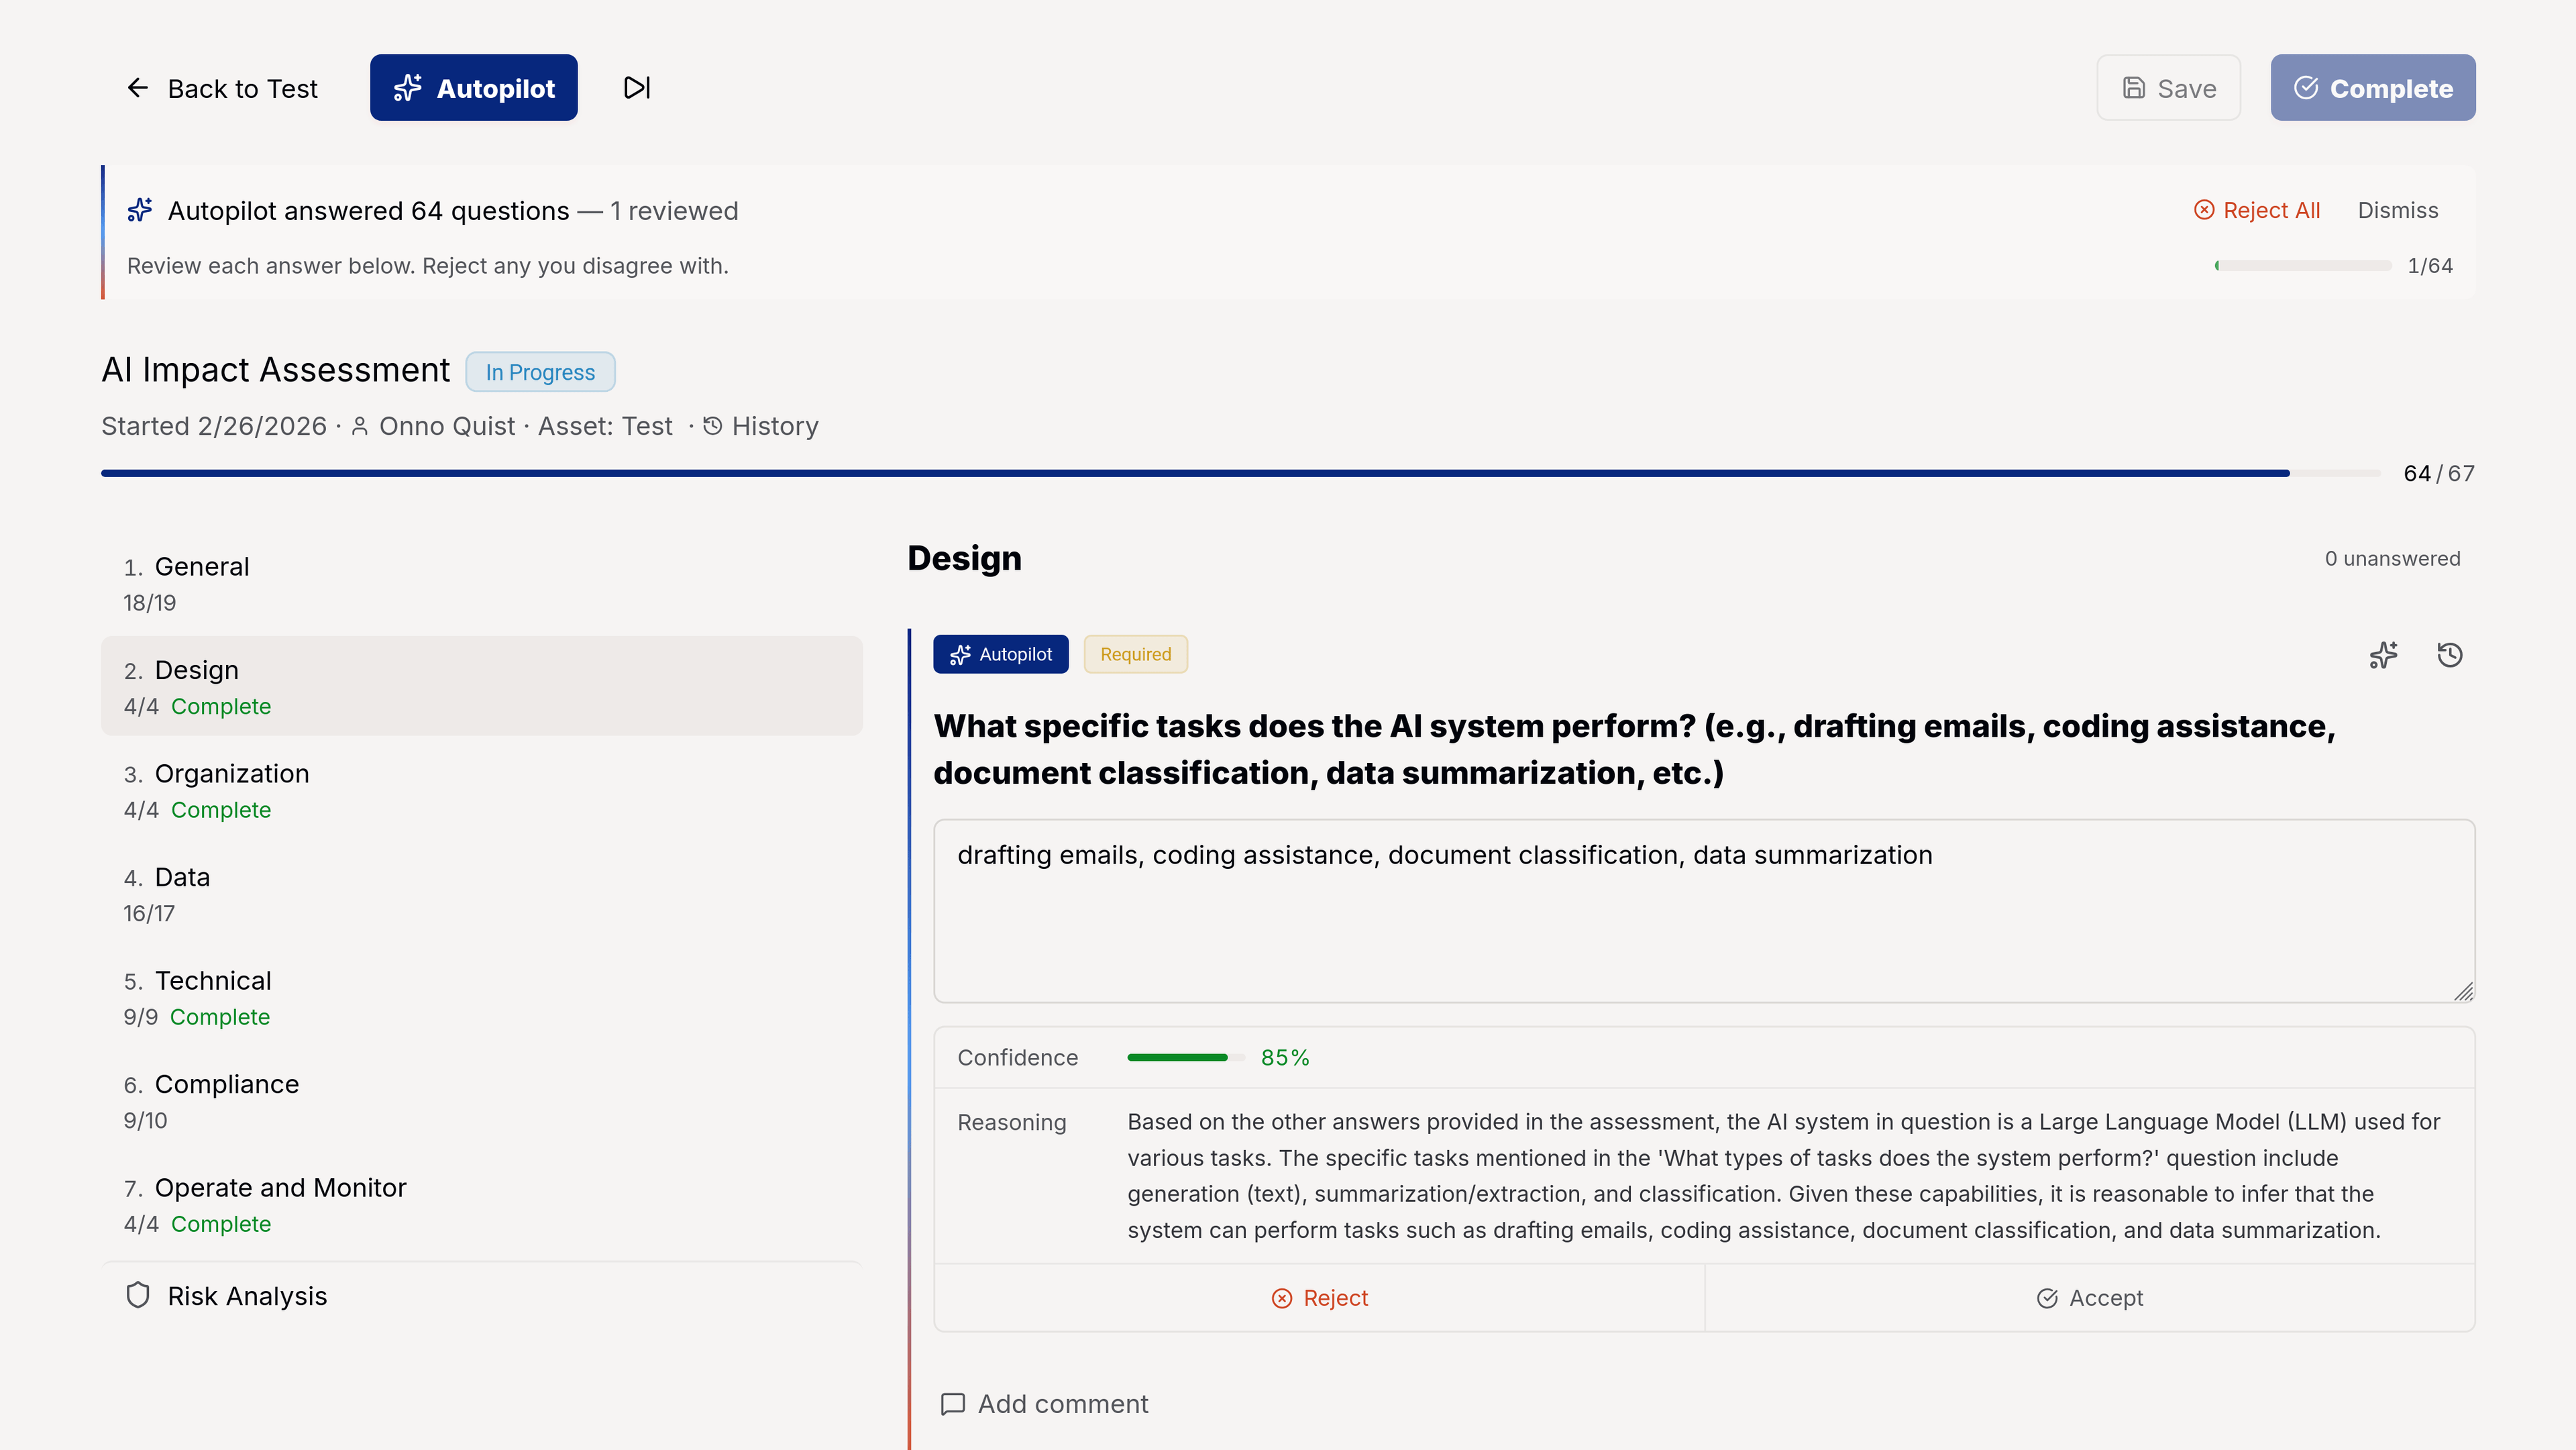Dismiss the Autopilot review banner
Viewport: 2576px width, 1450px height.
click(2397, 210)
